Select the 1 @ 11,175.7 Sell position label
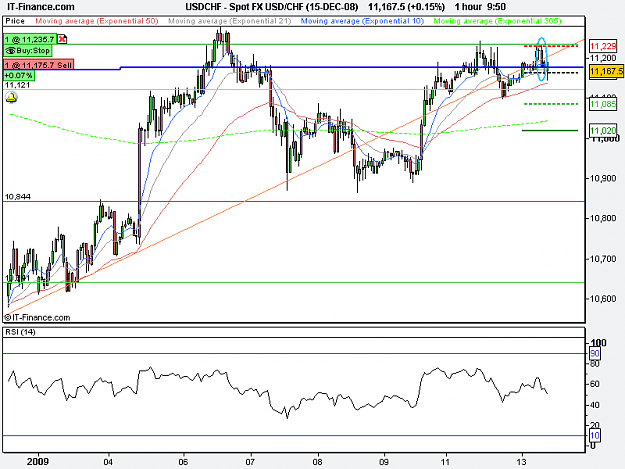Image resolution: width=625 pixels, height=469 pixels. pyautogui.click(x=39, y=65)
